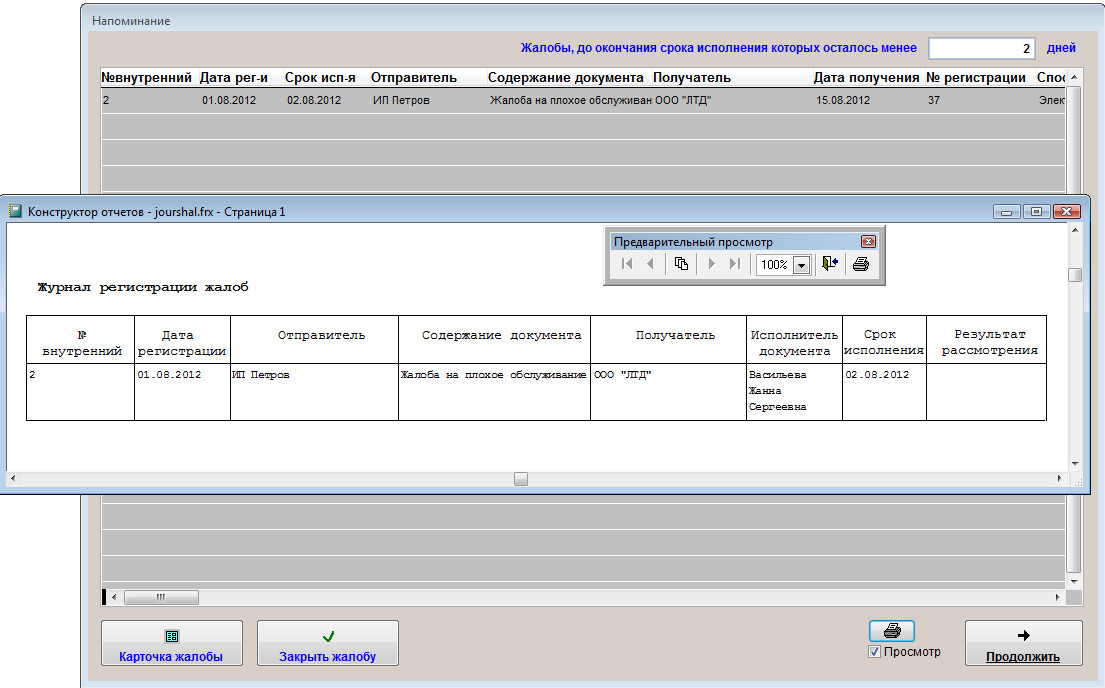Jump to last page in preview toolbar
This screenshot has height=688, width=1105.
(735, 264)
